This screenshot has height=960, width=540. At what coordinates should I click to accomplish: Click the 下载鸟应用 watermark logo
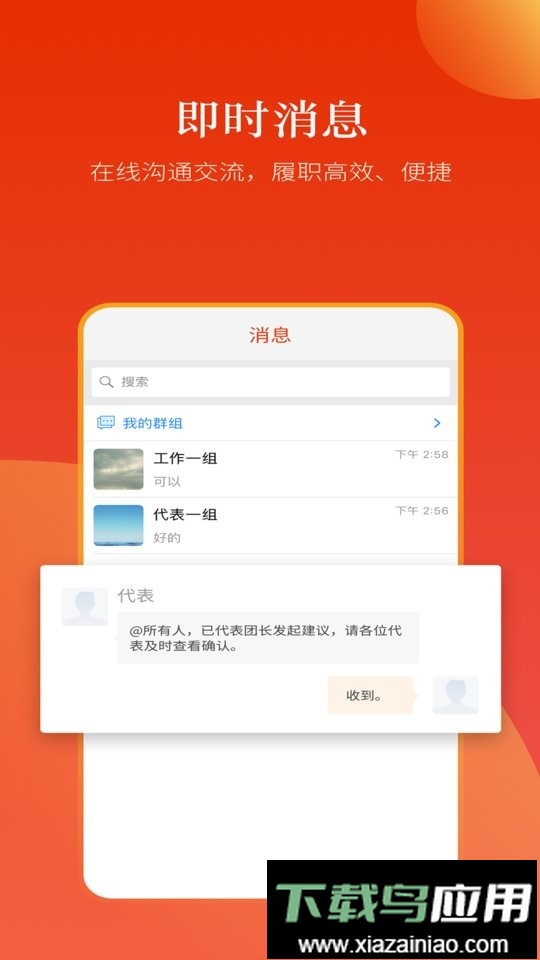click(x=403, y=903)
